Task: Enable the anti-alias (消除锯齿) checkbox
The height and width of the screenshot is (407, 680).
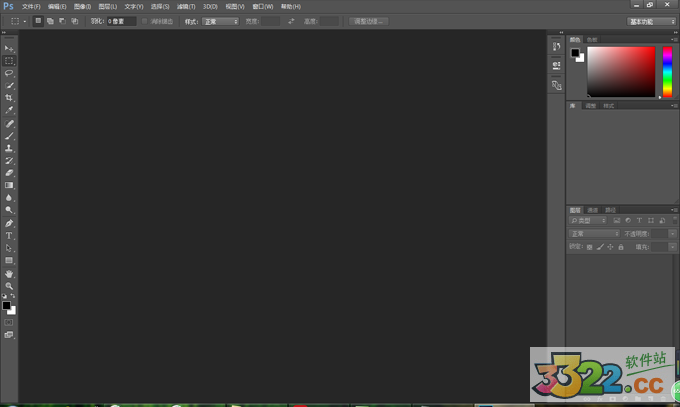Action: pyautogui.click(x=145, y=21)
